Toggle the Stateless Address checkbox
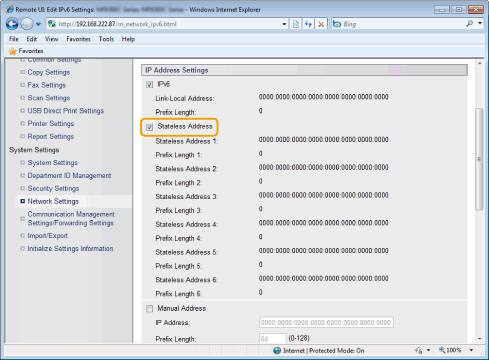Image resolution: width=489 pixels, height=360 pixels. pos(149,127)
